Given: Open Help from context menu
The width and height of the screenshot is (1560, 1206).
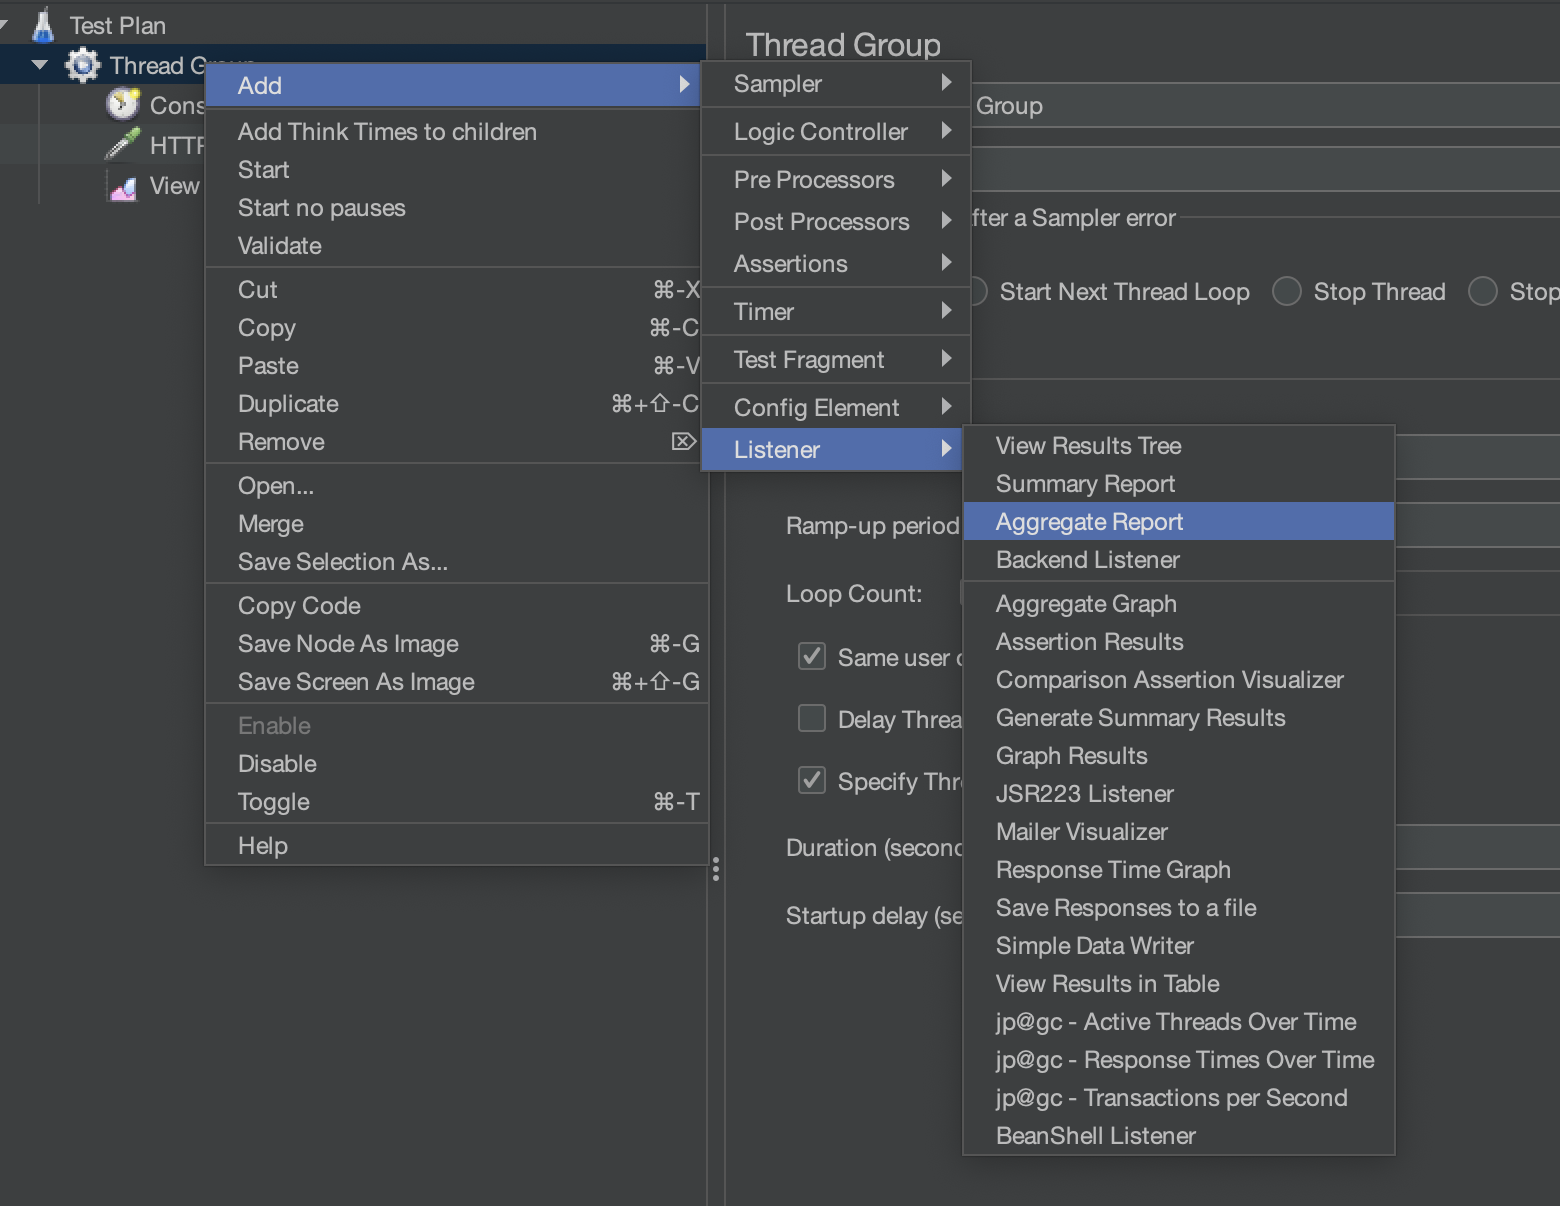Looking at the screenshot, I should tap(455, 846).
